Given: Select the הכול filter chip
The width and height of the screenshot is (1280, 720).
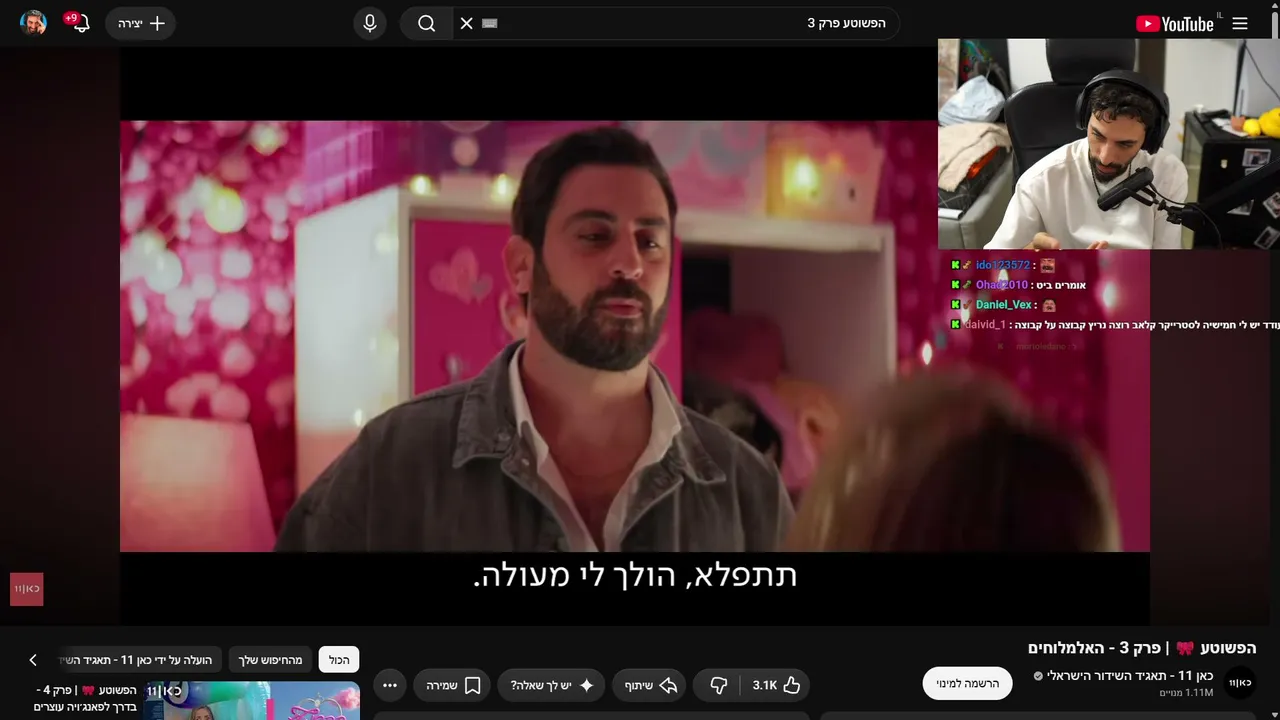Looking at the screenshot, I should click(x=339, y=660).
